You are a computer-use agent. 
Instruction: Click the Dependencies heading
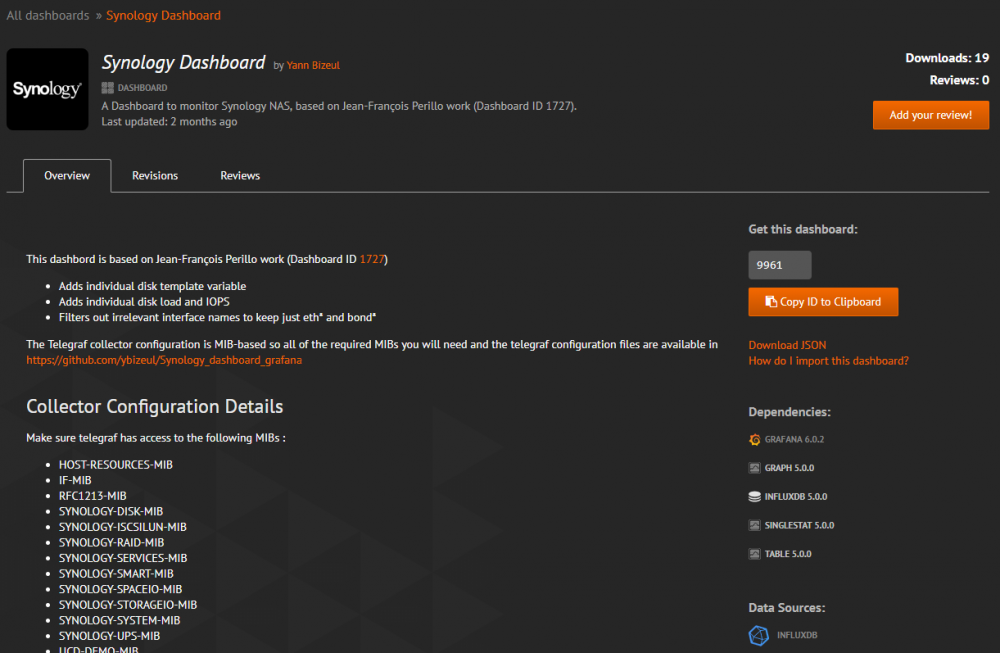[790, 412]
